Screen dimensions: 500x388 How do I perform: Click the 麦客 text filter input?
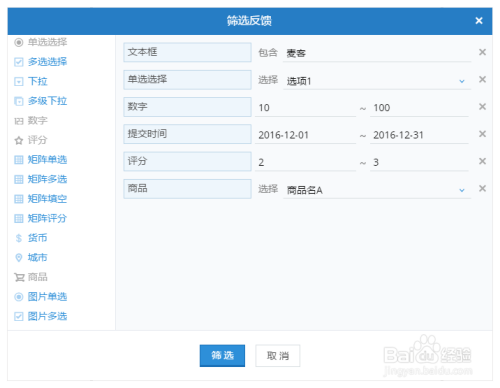pyautogui.click(x=377, y=53)
